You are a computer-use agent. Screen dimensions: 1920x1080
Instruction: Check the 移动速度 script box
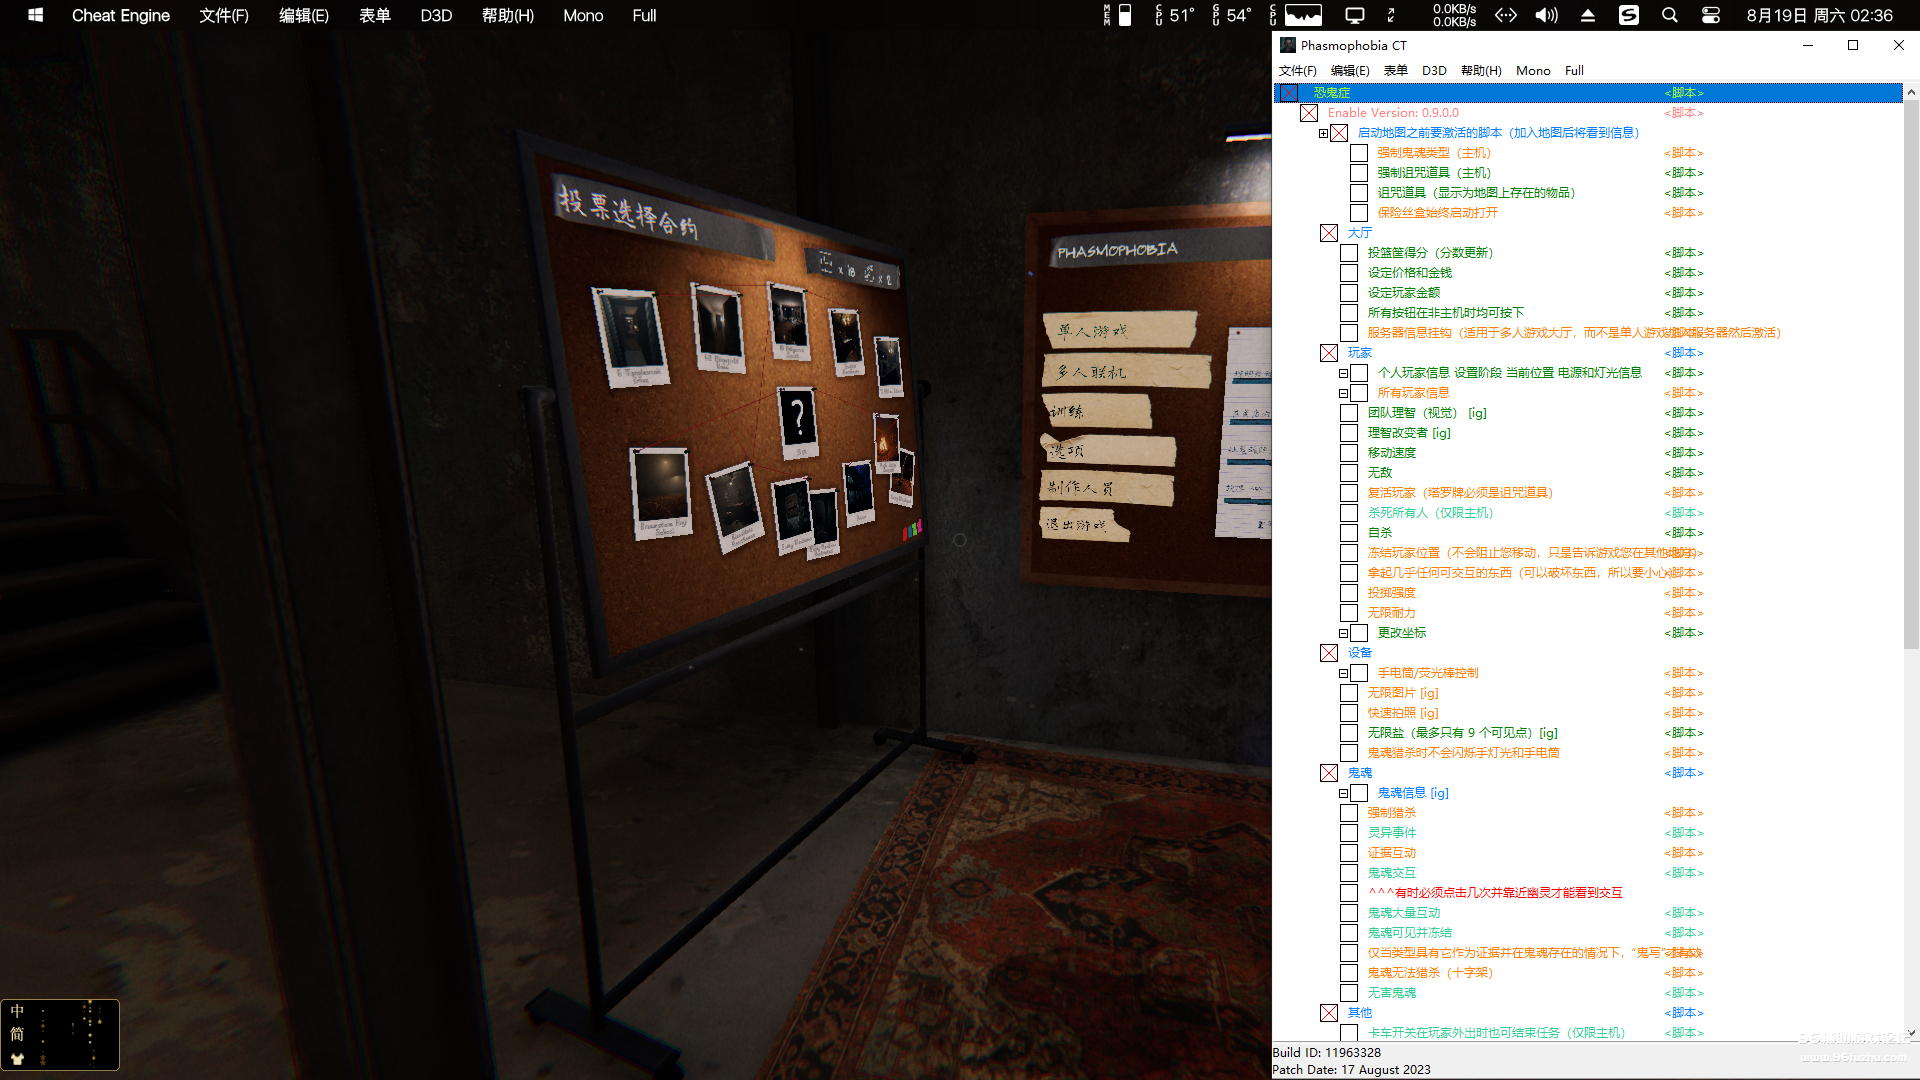click(1349, 453)
